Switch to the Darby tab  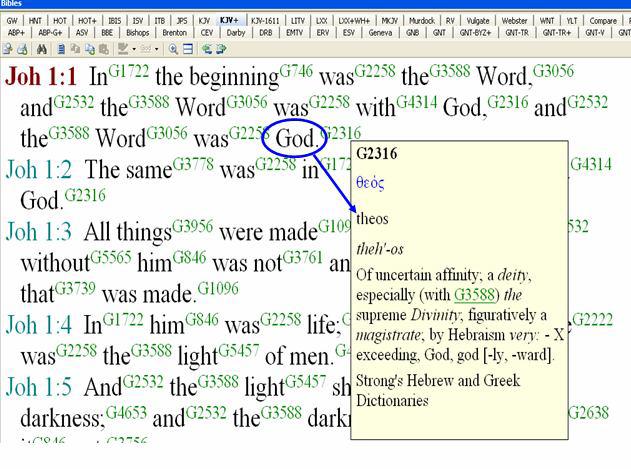236,33
